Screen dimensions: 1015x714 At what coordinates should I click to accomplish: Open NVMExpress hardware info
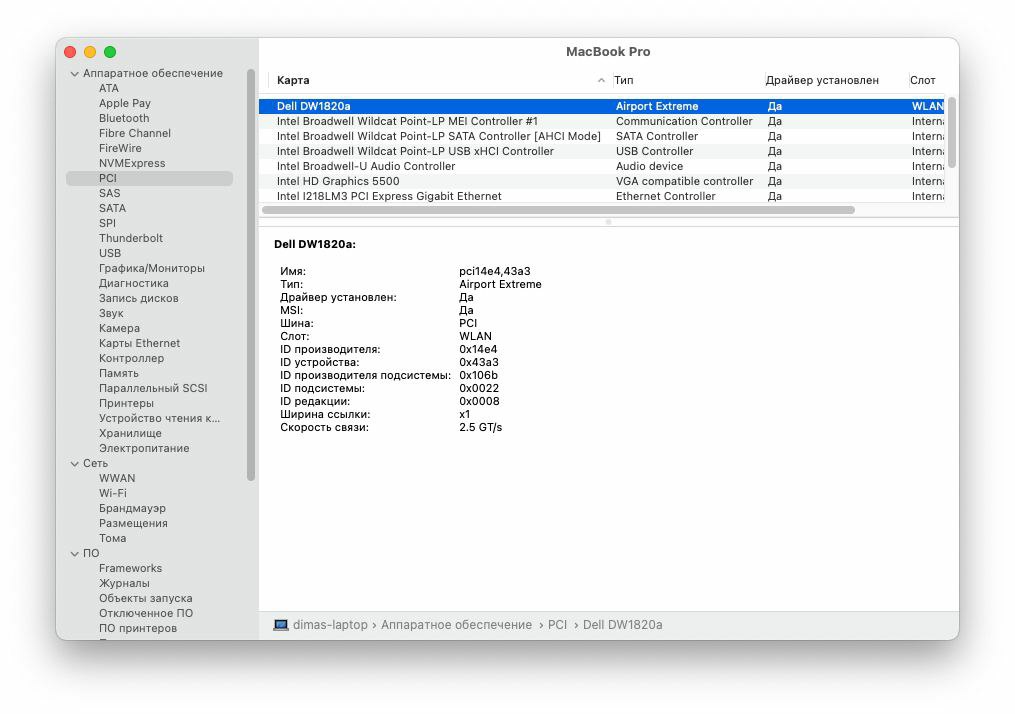point(132,163)
